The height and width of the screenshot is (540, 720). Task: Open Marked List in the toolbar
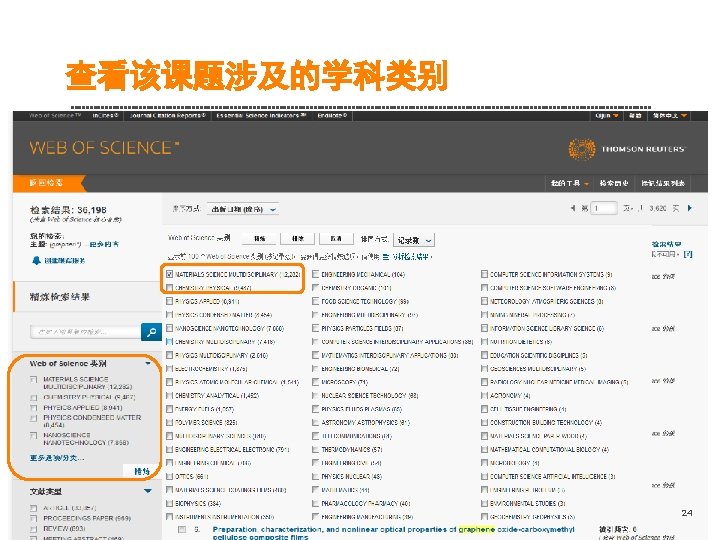663,183
